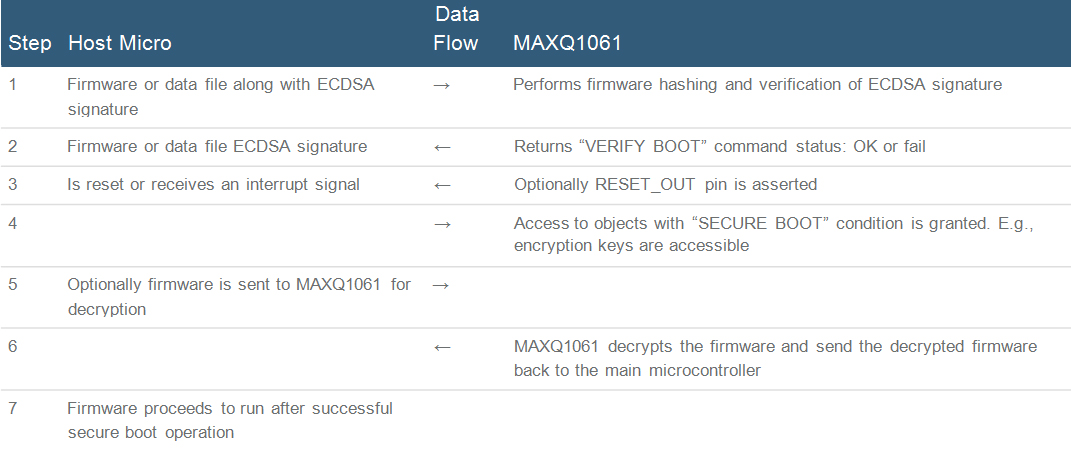
Task: Click 'Firmware or data file ECDSA signature' text
Action: [217, 147]
